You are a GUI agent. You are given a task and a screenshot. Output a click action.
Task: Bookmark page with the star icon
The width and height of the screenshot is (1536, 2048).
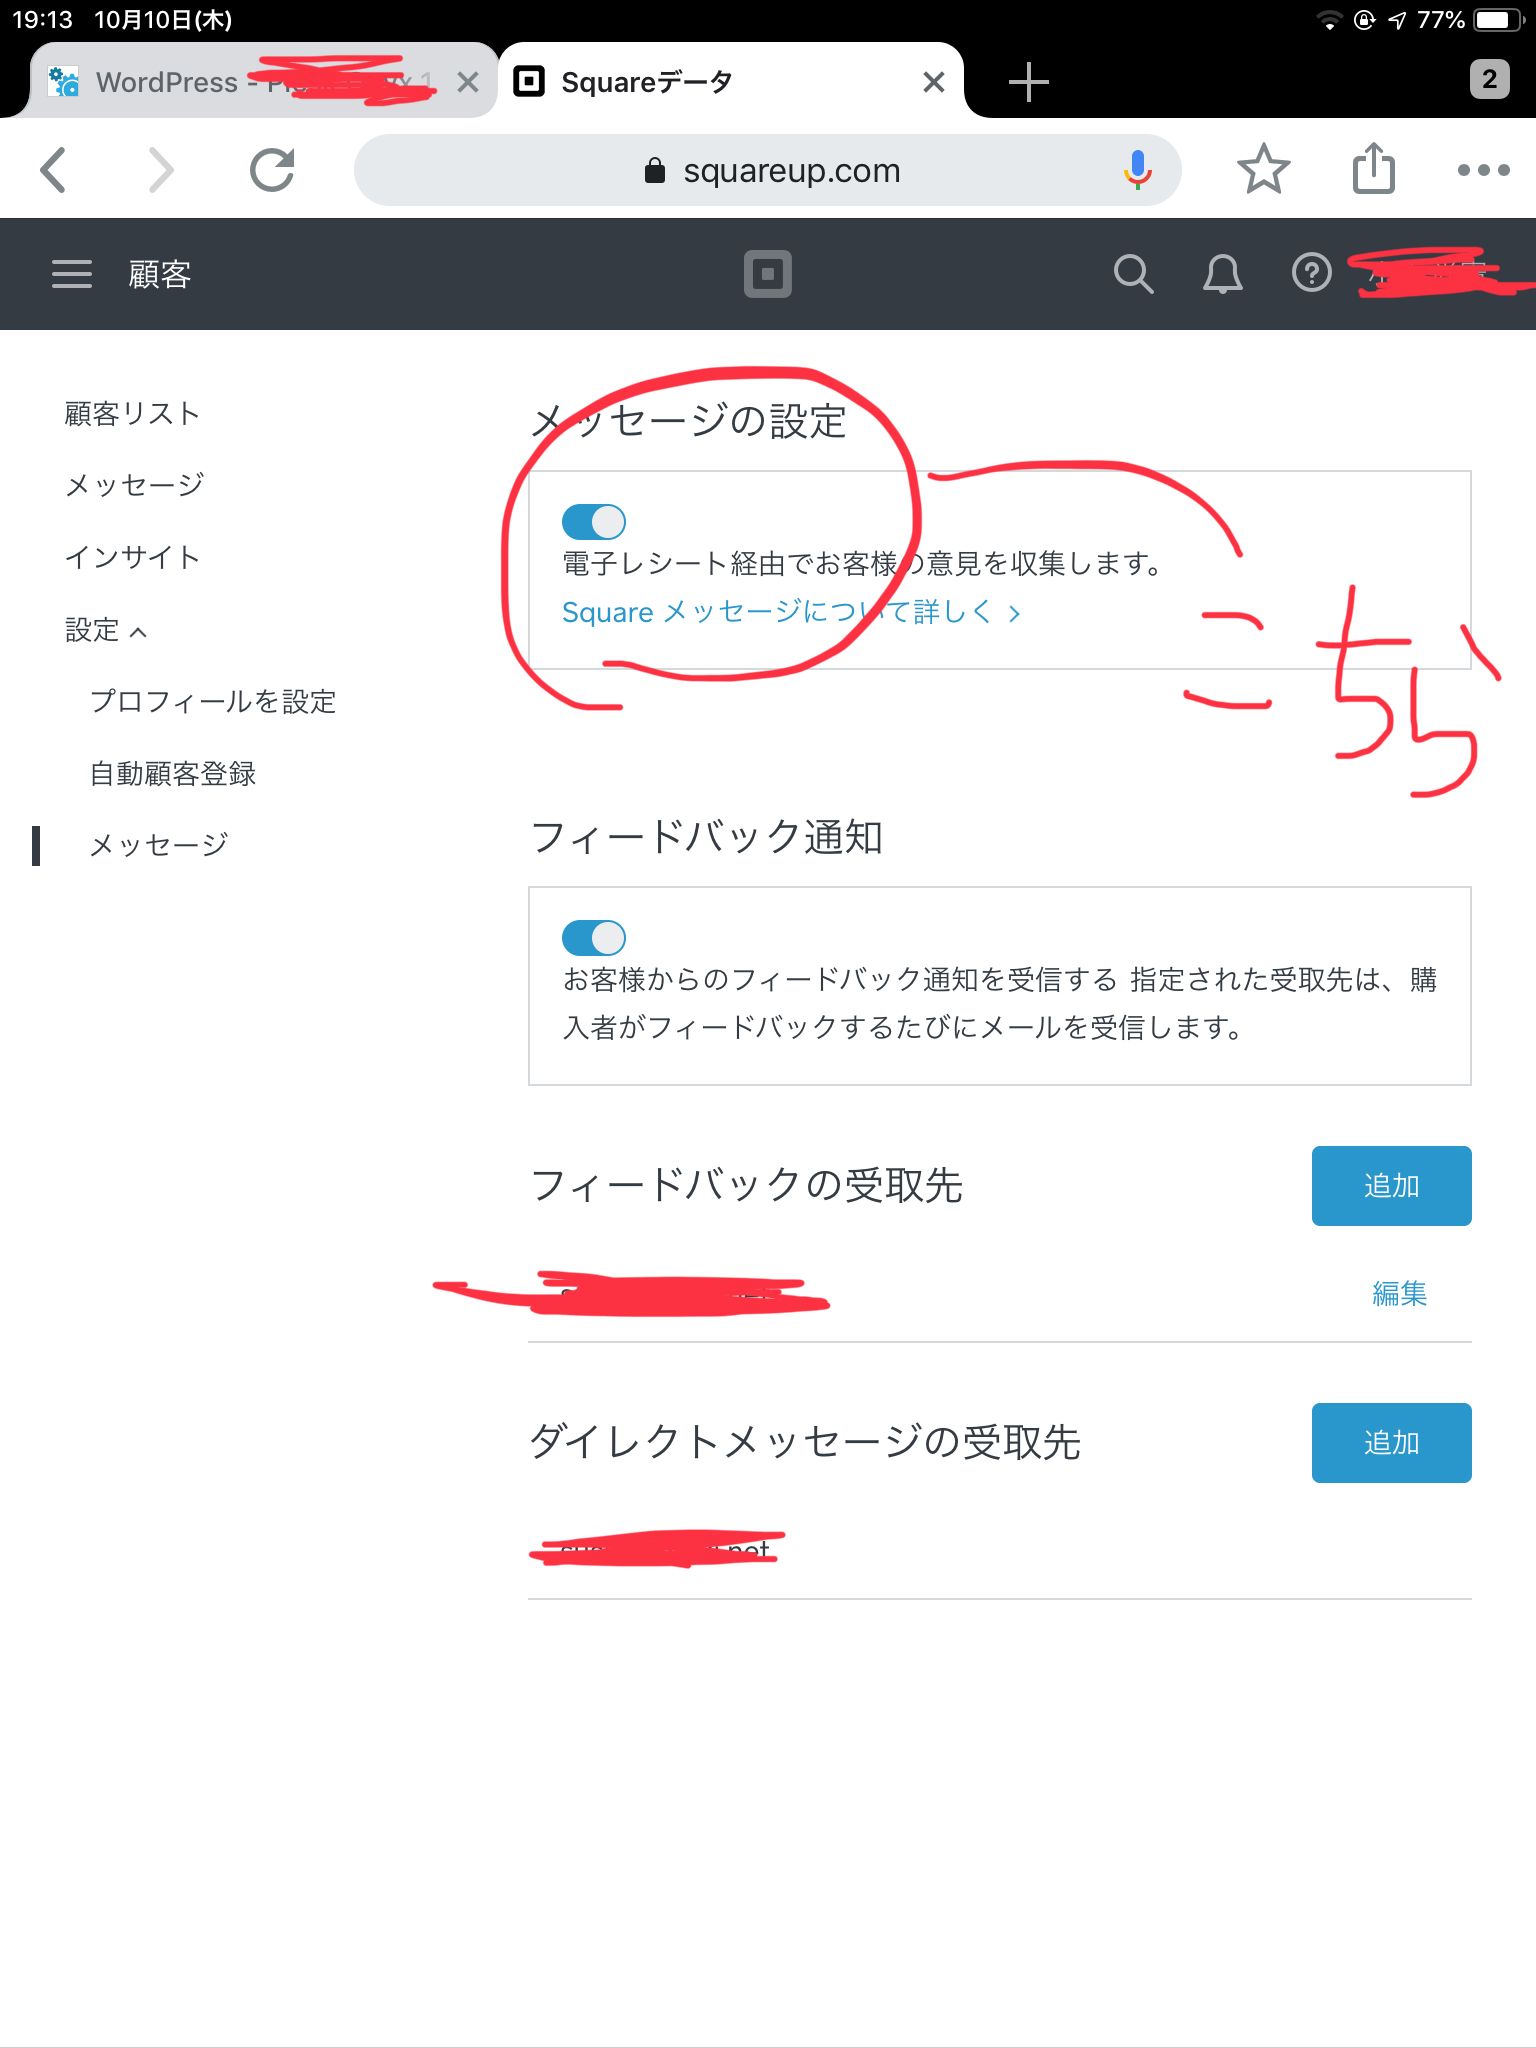[x=1263, y=170]
